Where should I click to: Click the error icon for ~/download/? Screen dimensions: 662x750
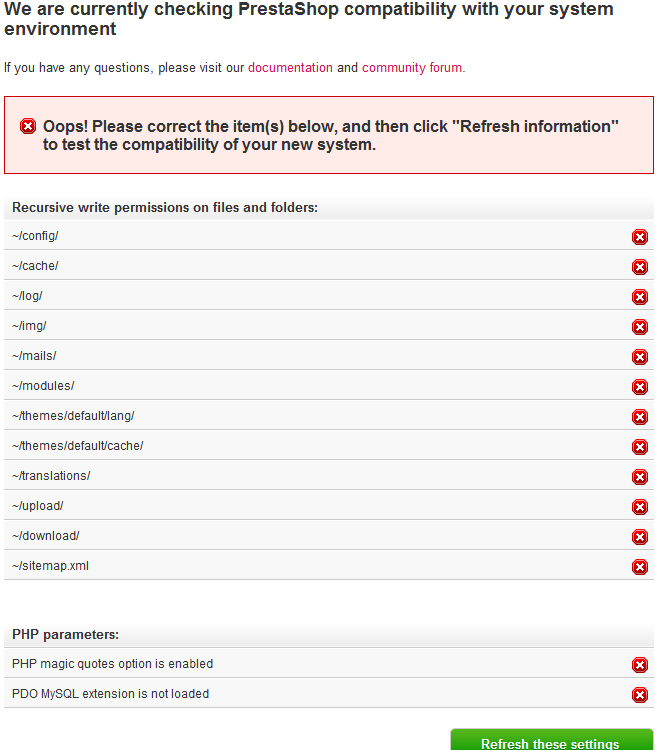pos(640,537)
